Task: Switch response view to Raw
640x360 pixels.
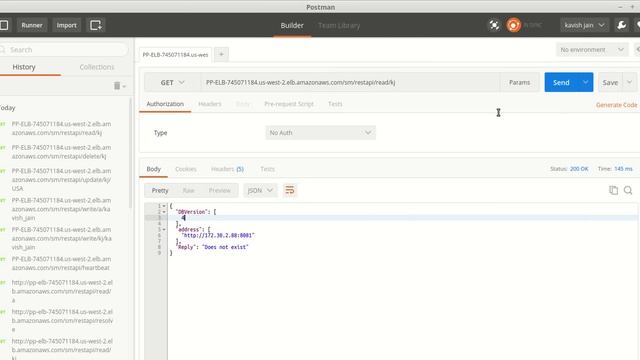Action: [188, 191]
